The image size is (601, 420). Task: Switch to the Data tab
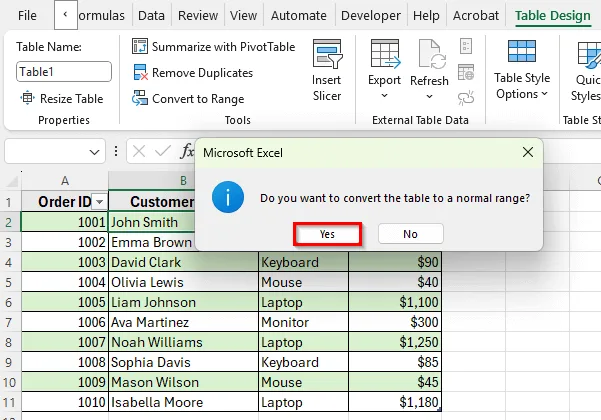151,15
